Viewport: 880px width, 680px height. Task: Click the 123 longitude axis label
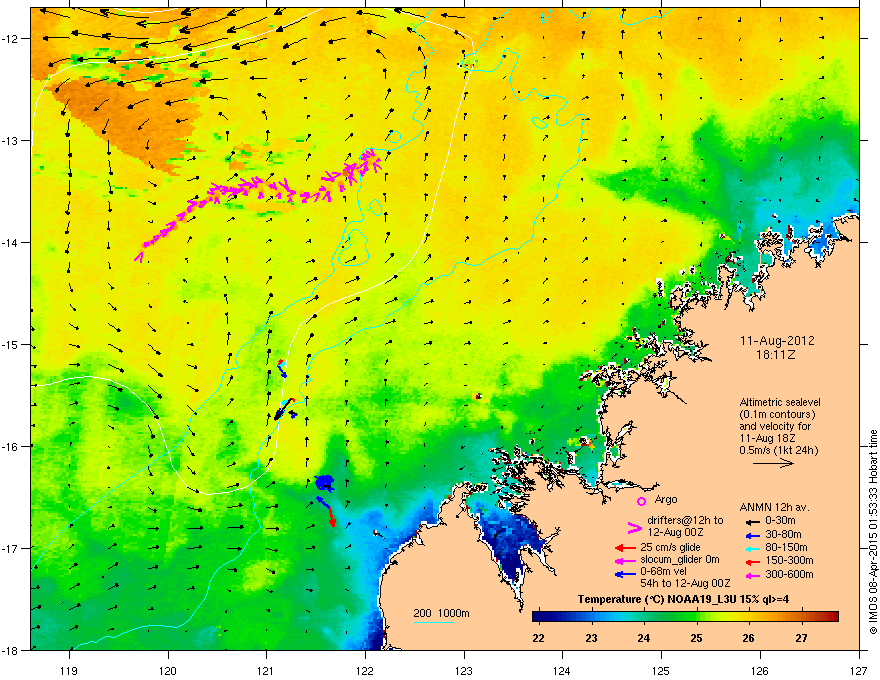point(464,670)
